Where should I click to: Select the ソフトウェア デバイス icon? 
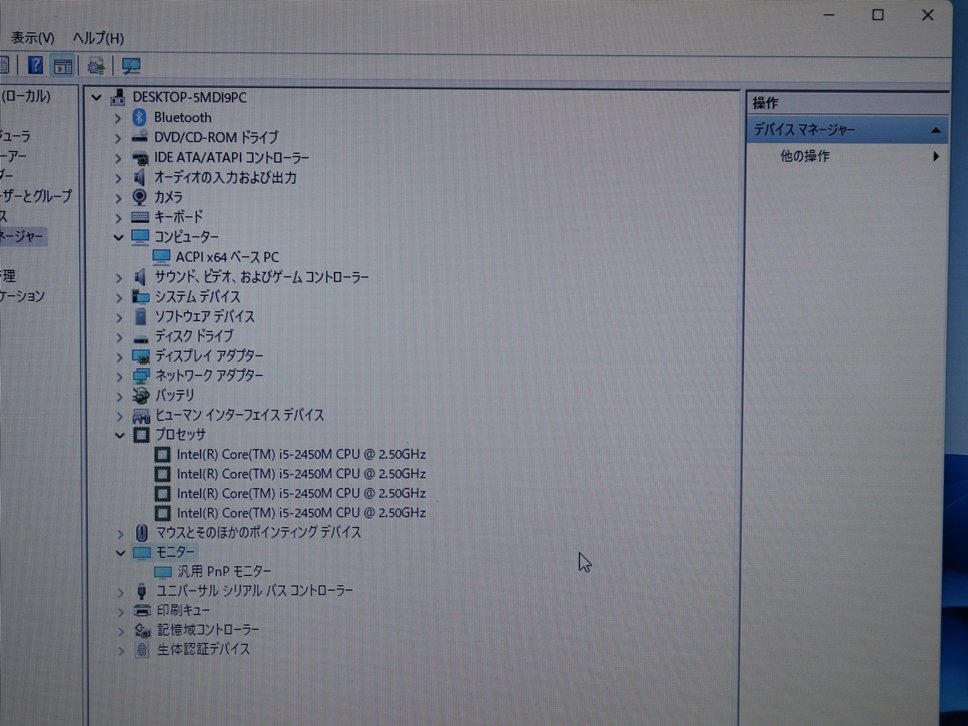click(x=141, y=317)
